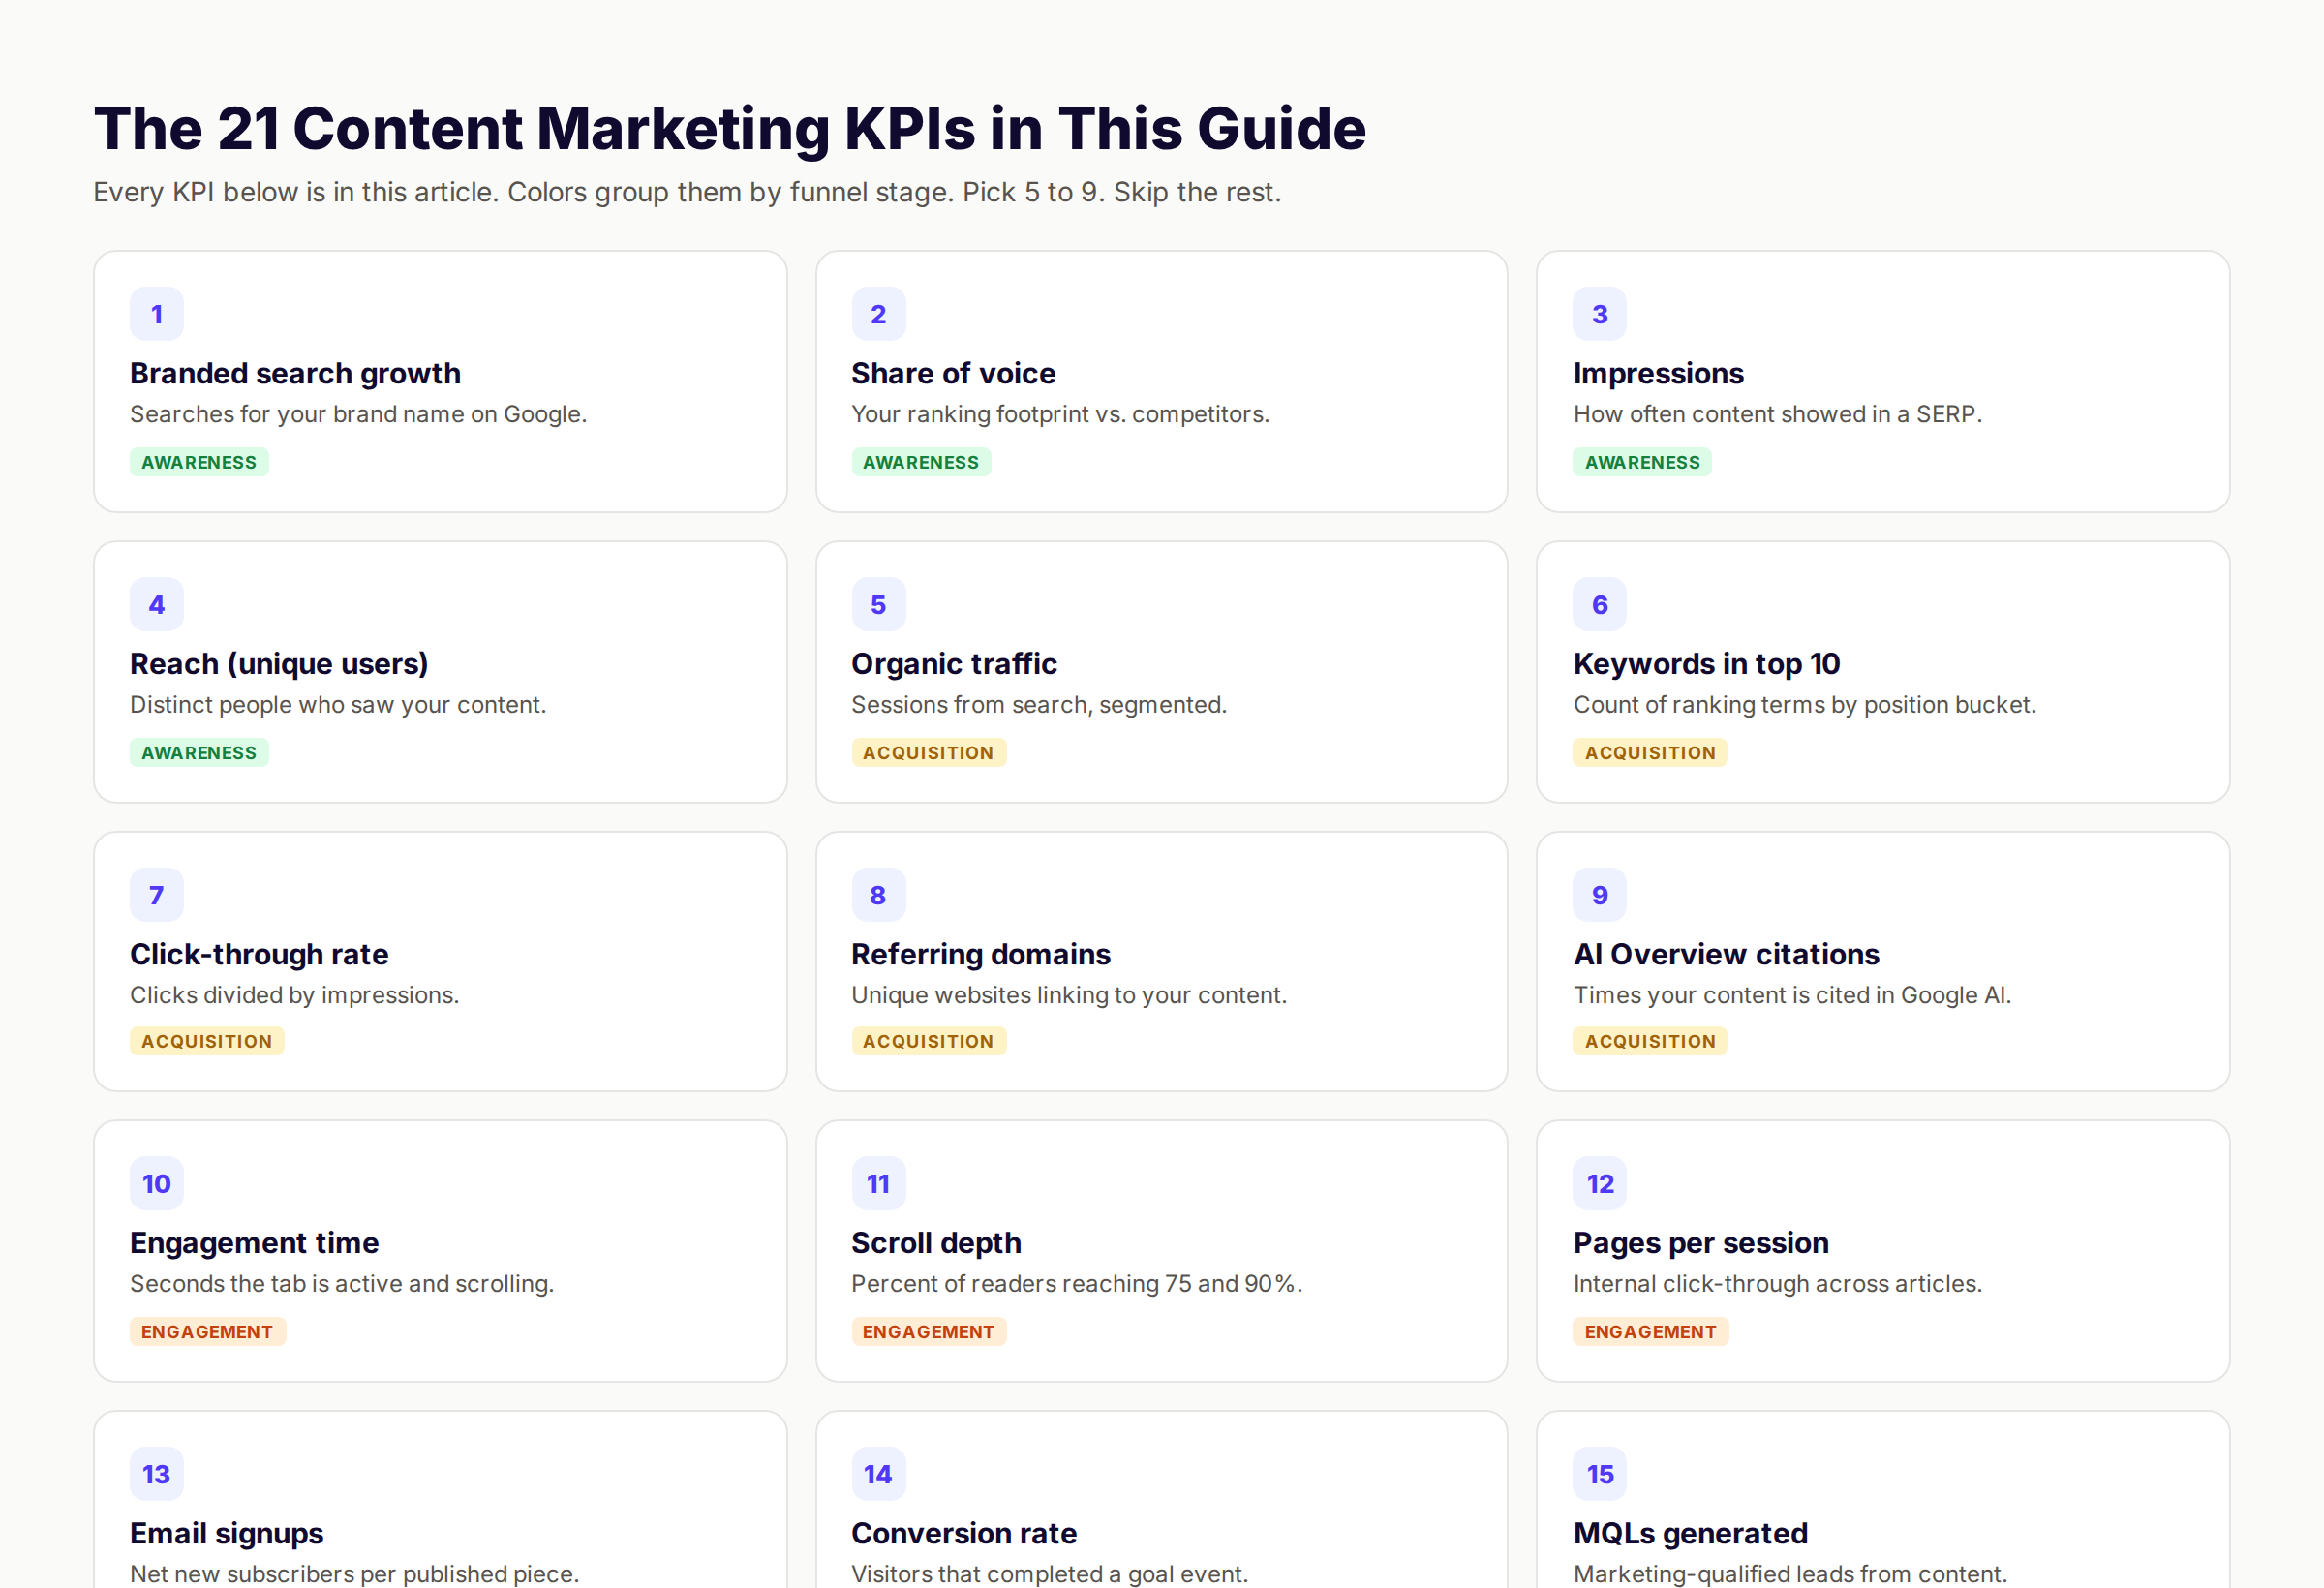The width and height of the screenshot is (2324, 1588).
Task: Click the Awareness tag under Share of voice
Action: click(x=921, y=462)
